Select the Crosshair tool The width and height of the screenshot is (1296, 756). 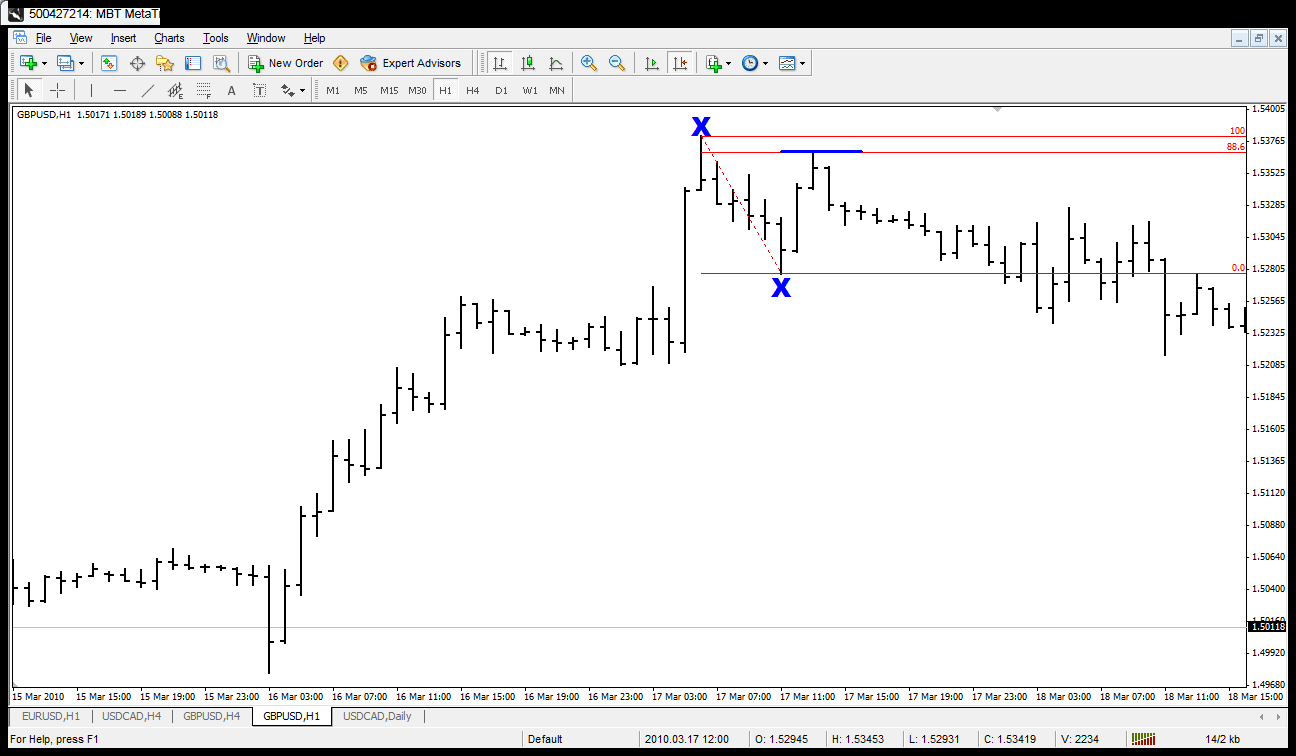[58, 90]
